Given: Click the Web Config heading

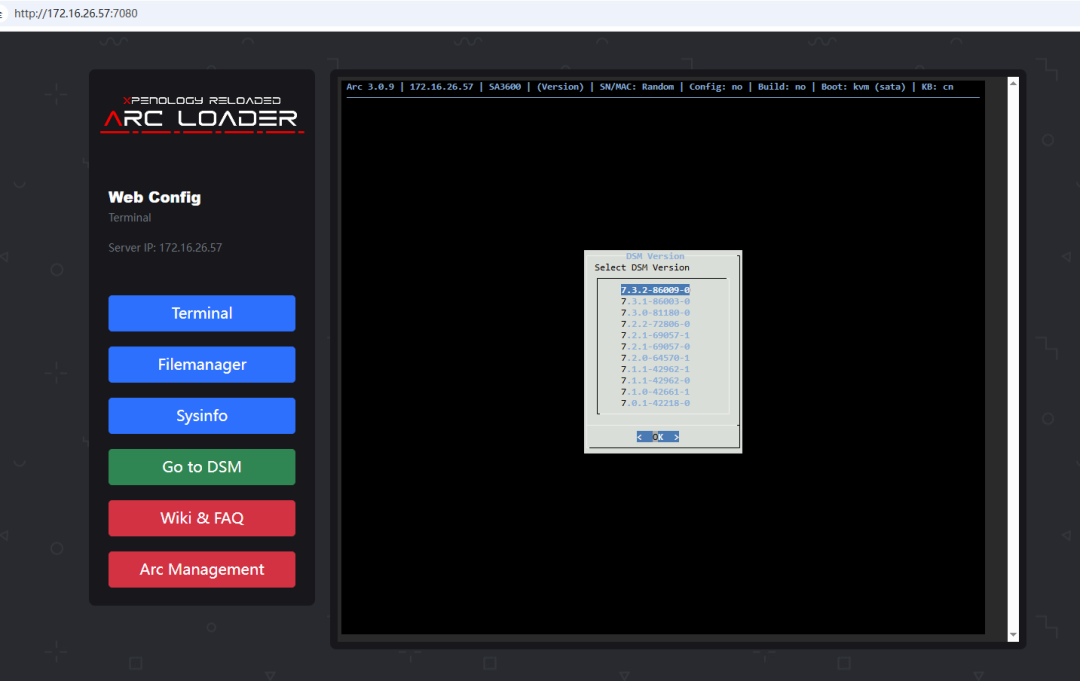Looking at the screenshot, I should (x=154, y=197).
